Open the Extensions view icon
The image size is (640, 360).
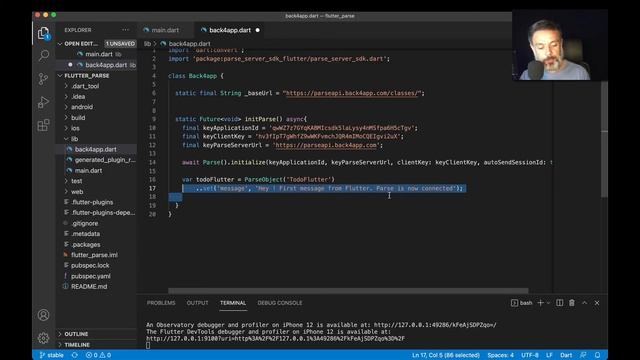(x=43, y=125)
